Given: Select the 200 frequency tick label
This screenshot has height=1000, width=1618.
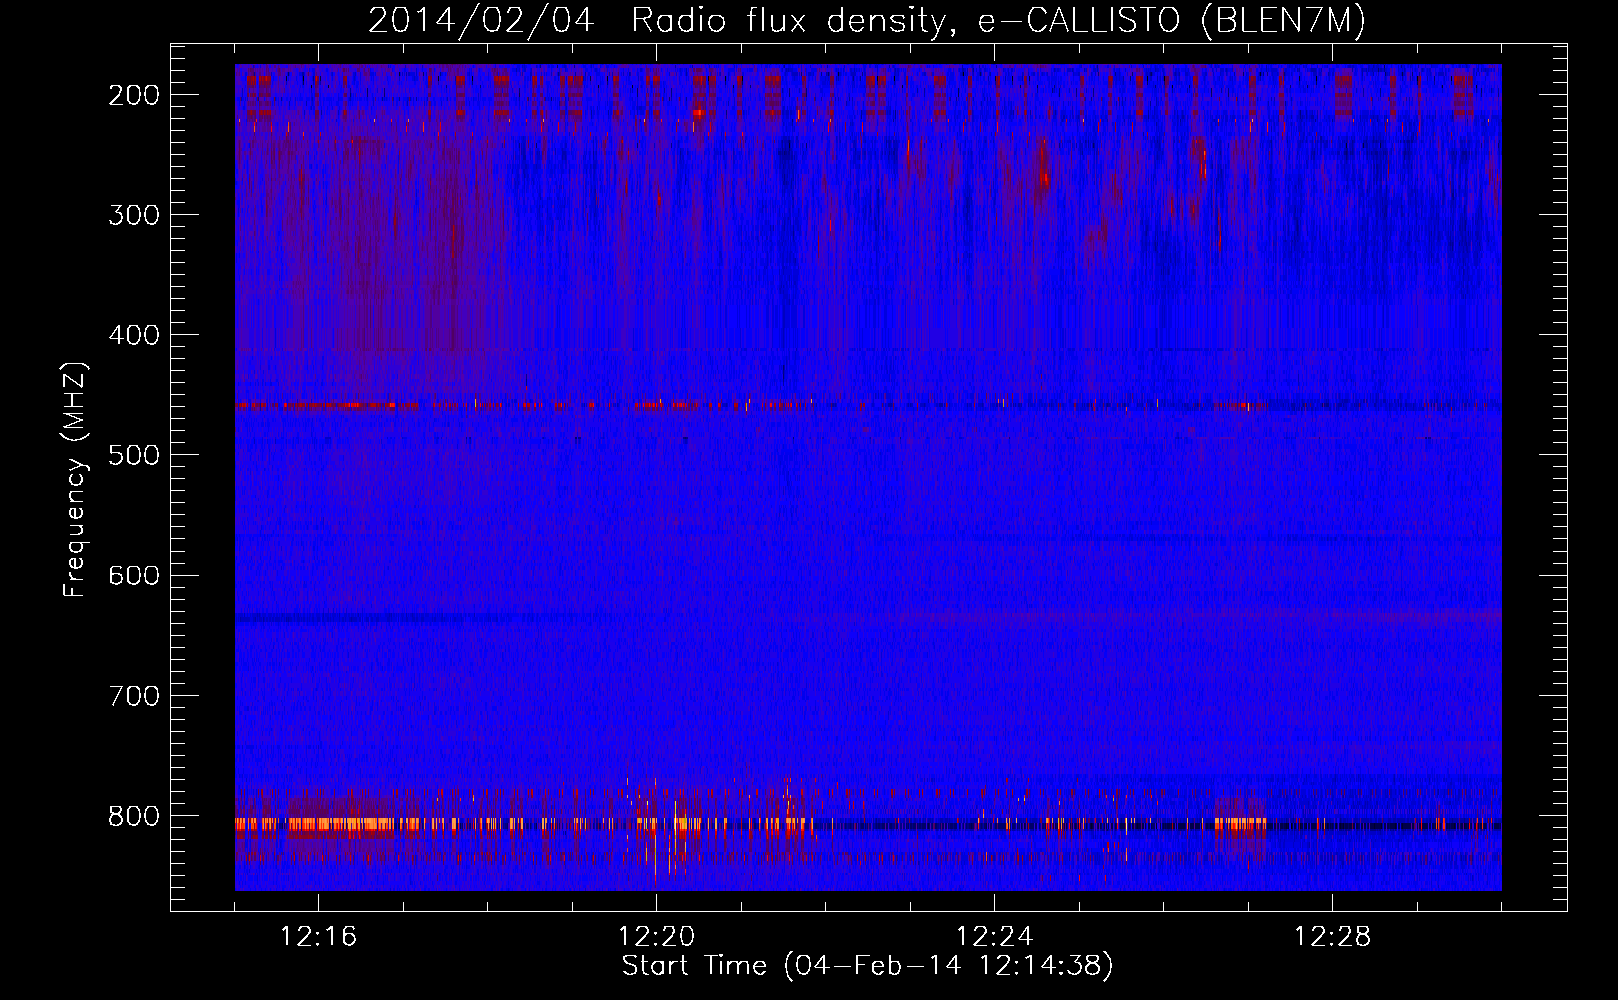Looking at the screenshot, I should point(133,95).
